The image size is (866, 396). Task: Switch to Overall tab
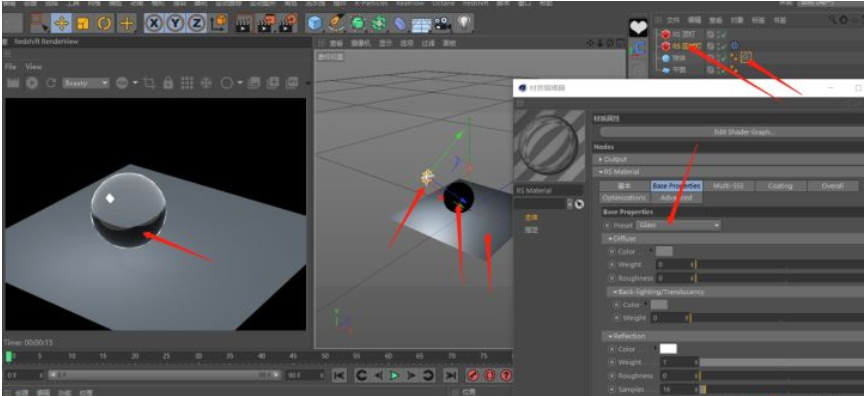pyautogui.click(x=832, y=186)
